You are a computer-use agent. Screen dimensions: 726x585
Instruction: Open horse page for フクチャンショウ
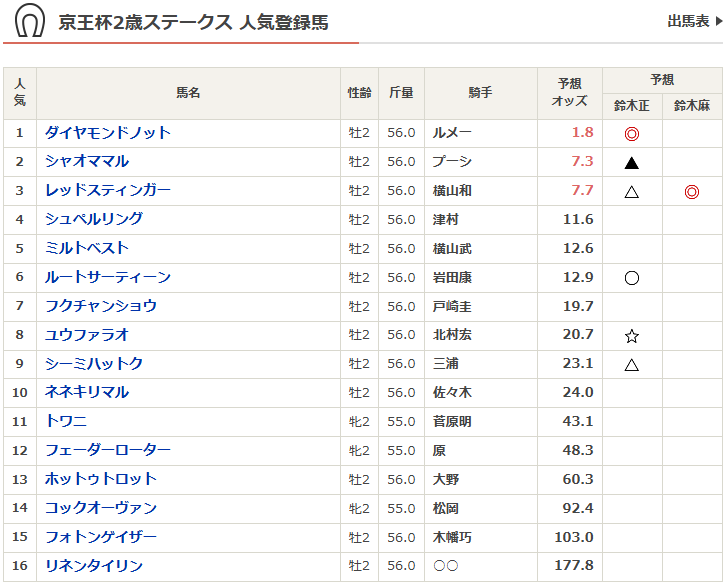pos(101,306)
